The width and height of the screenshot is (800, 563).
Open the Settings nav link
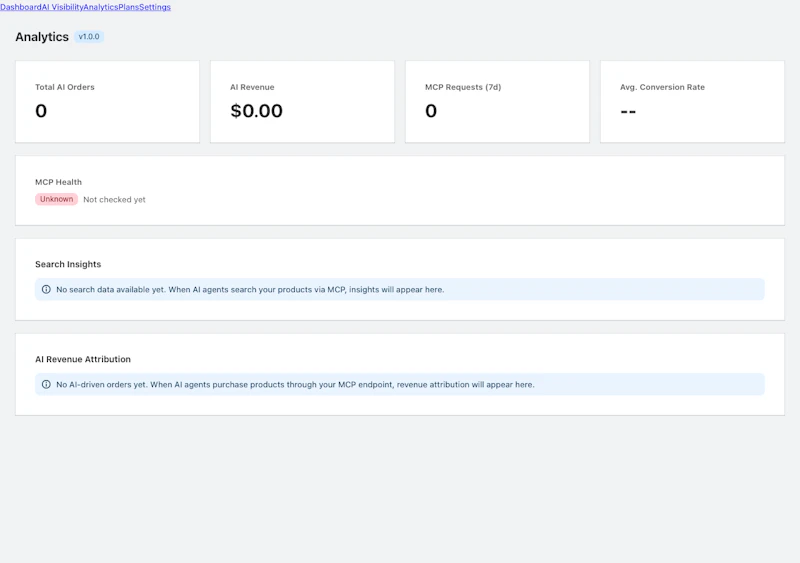pos(155,7)
